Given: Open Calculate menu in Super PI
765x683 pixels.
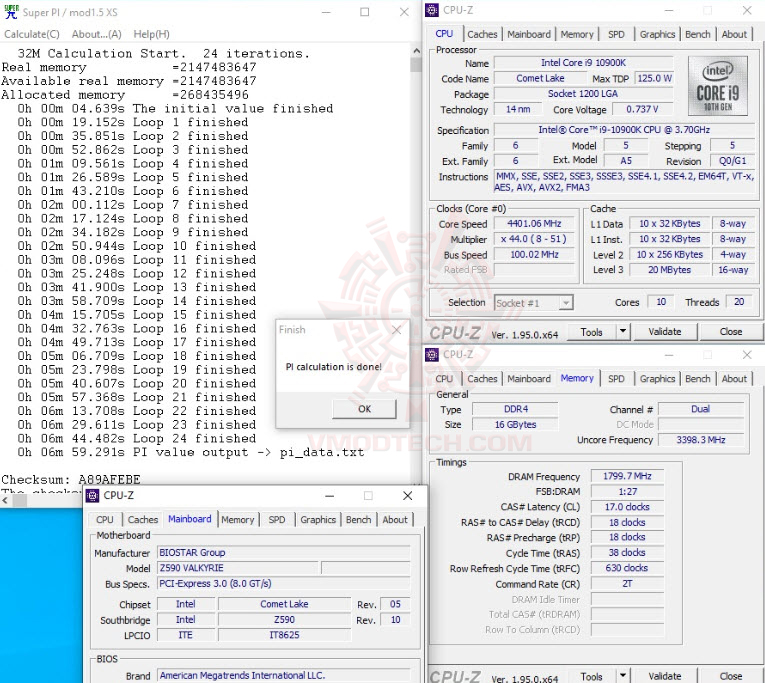Looking at the screenshot, I should (32, 34).
